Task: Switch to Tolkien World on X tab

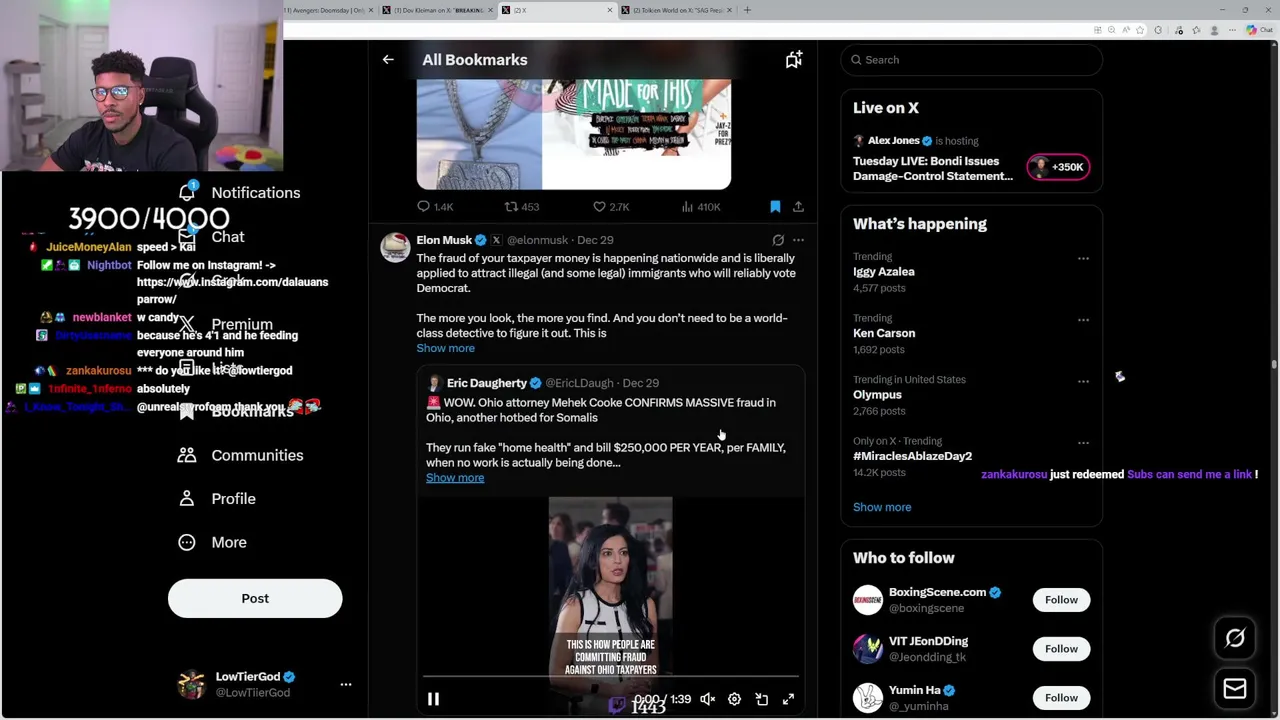Action: tap(675, 10)
